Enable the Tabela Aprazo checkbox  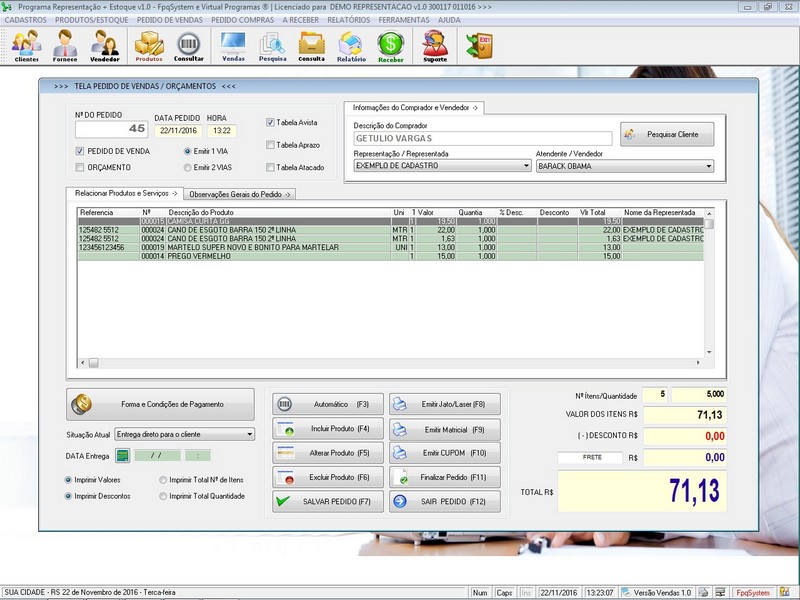pos(271,145)
